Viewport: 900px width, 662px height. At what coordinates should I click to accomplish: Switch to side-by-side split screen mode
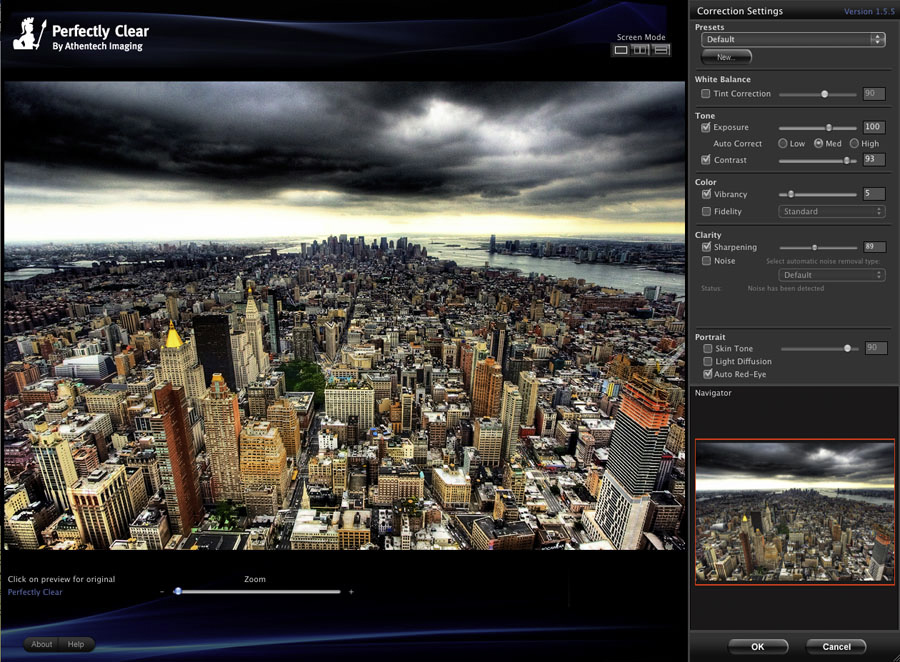pyautogui.click(x=641, y=50)
